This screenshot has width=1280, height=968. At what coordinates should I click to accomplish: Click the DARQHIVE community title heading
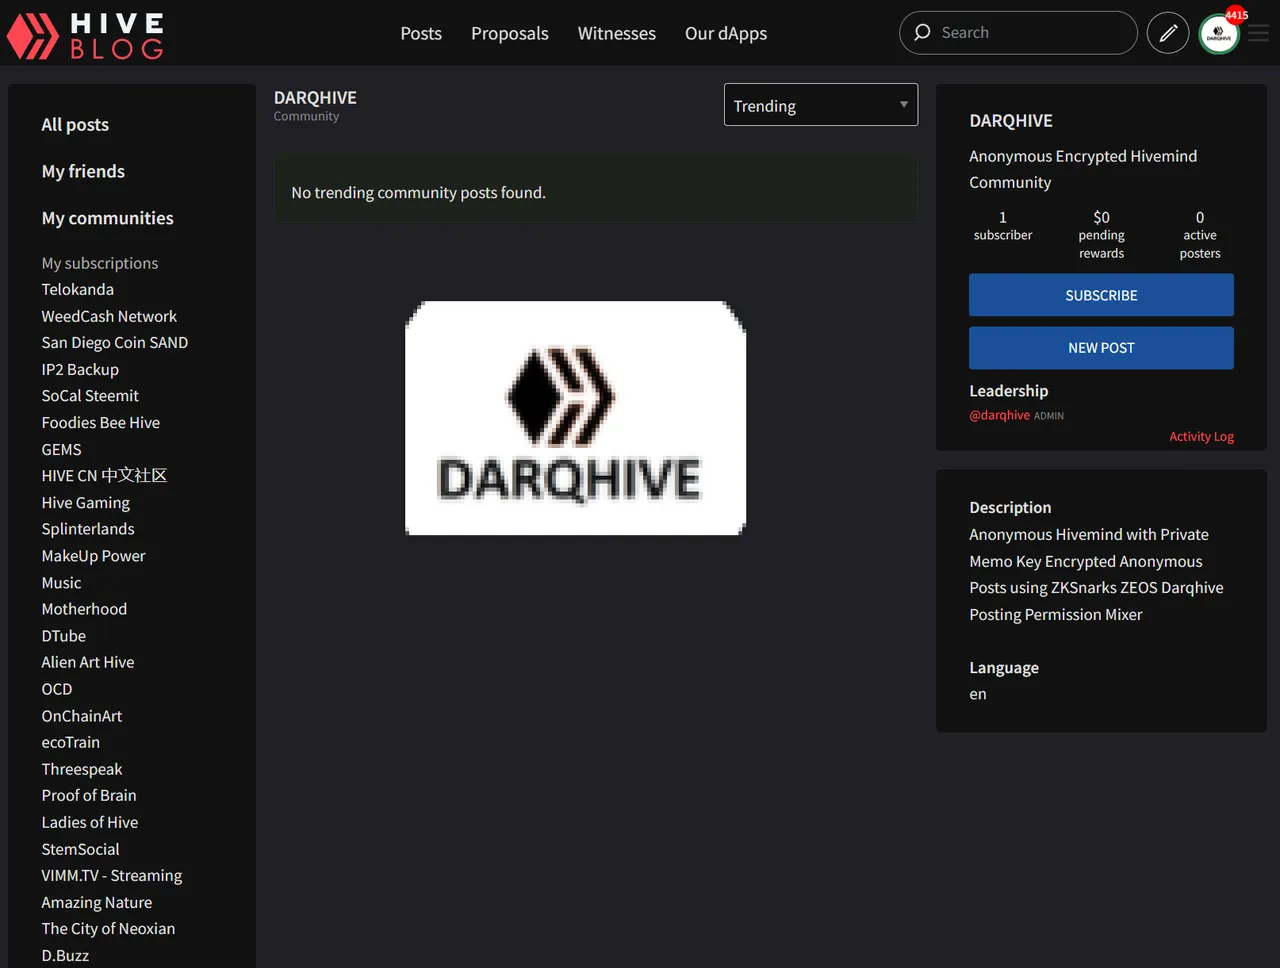(315, 97)
